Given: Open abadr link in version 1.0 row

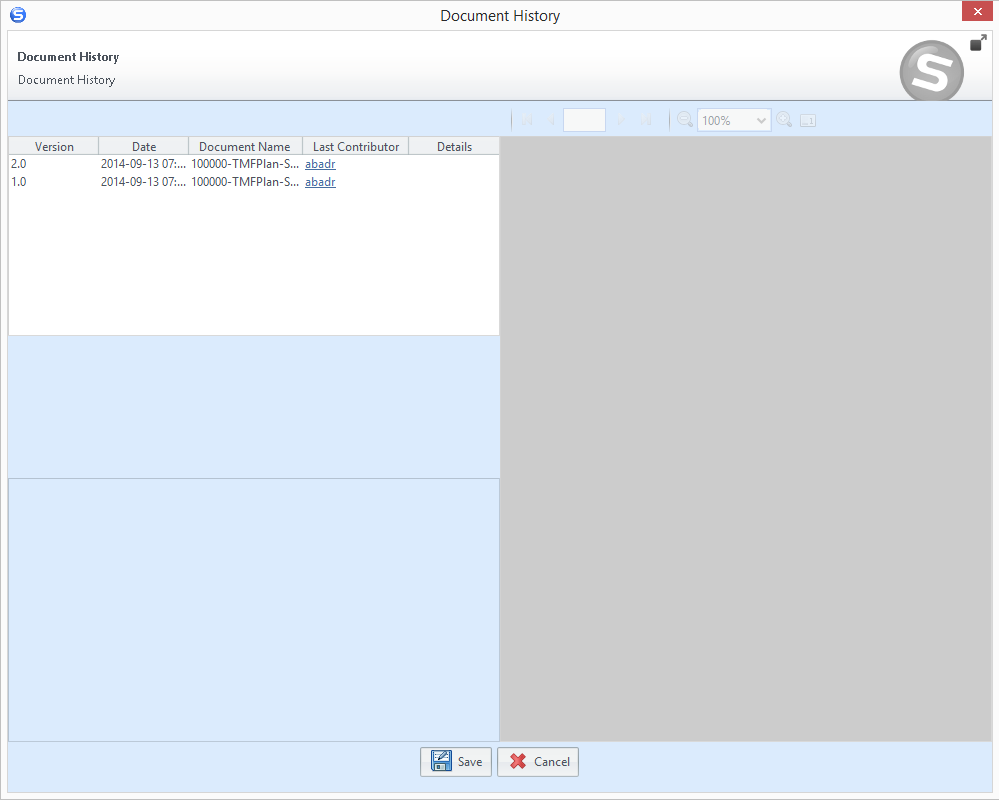Looking at the screenshot, I should point(320,182).
